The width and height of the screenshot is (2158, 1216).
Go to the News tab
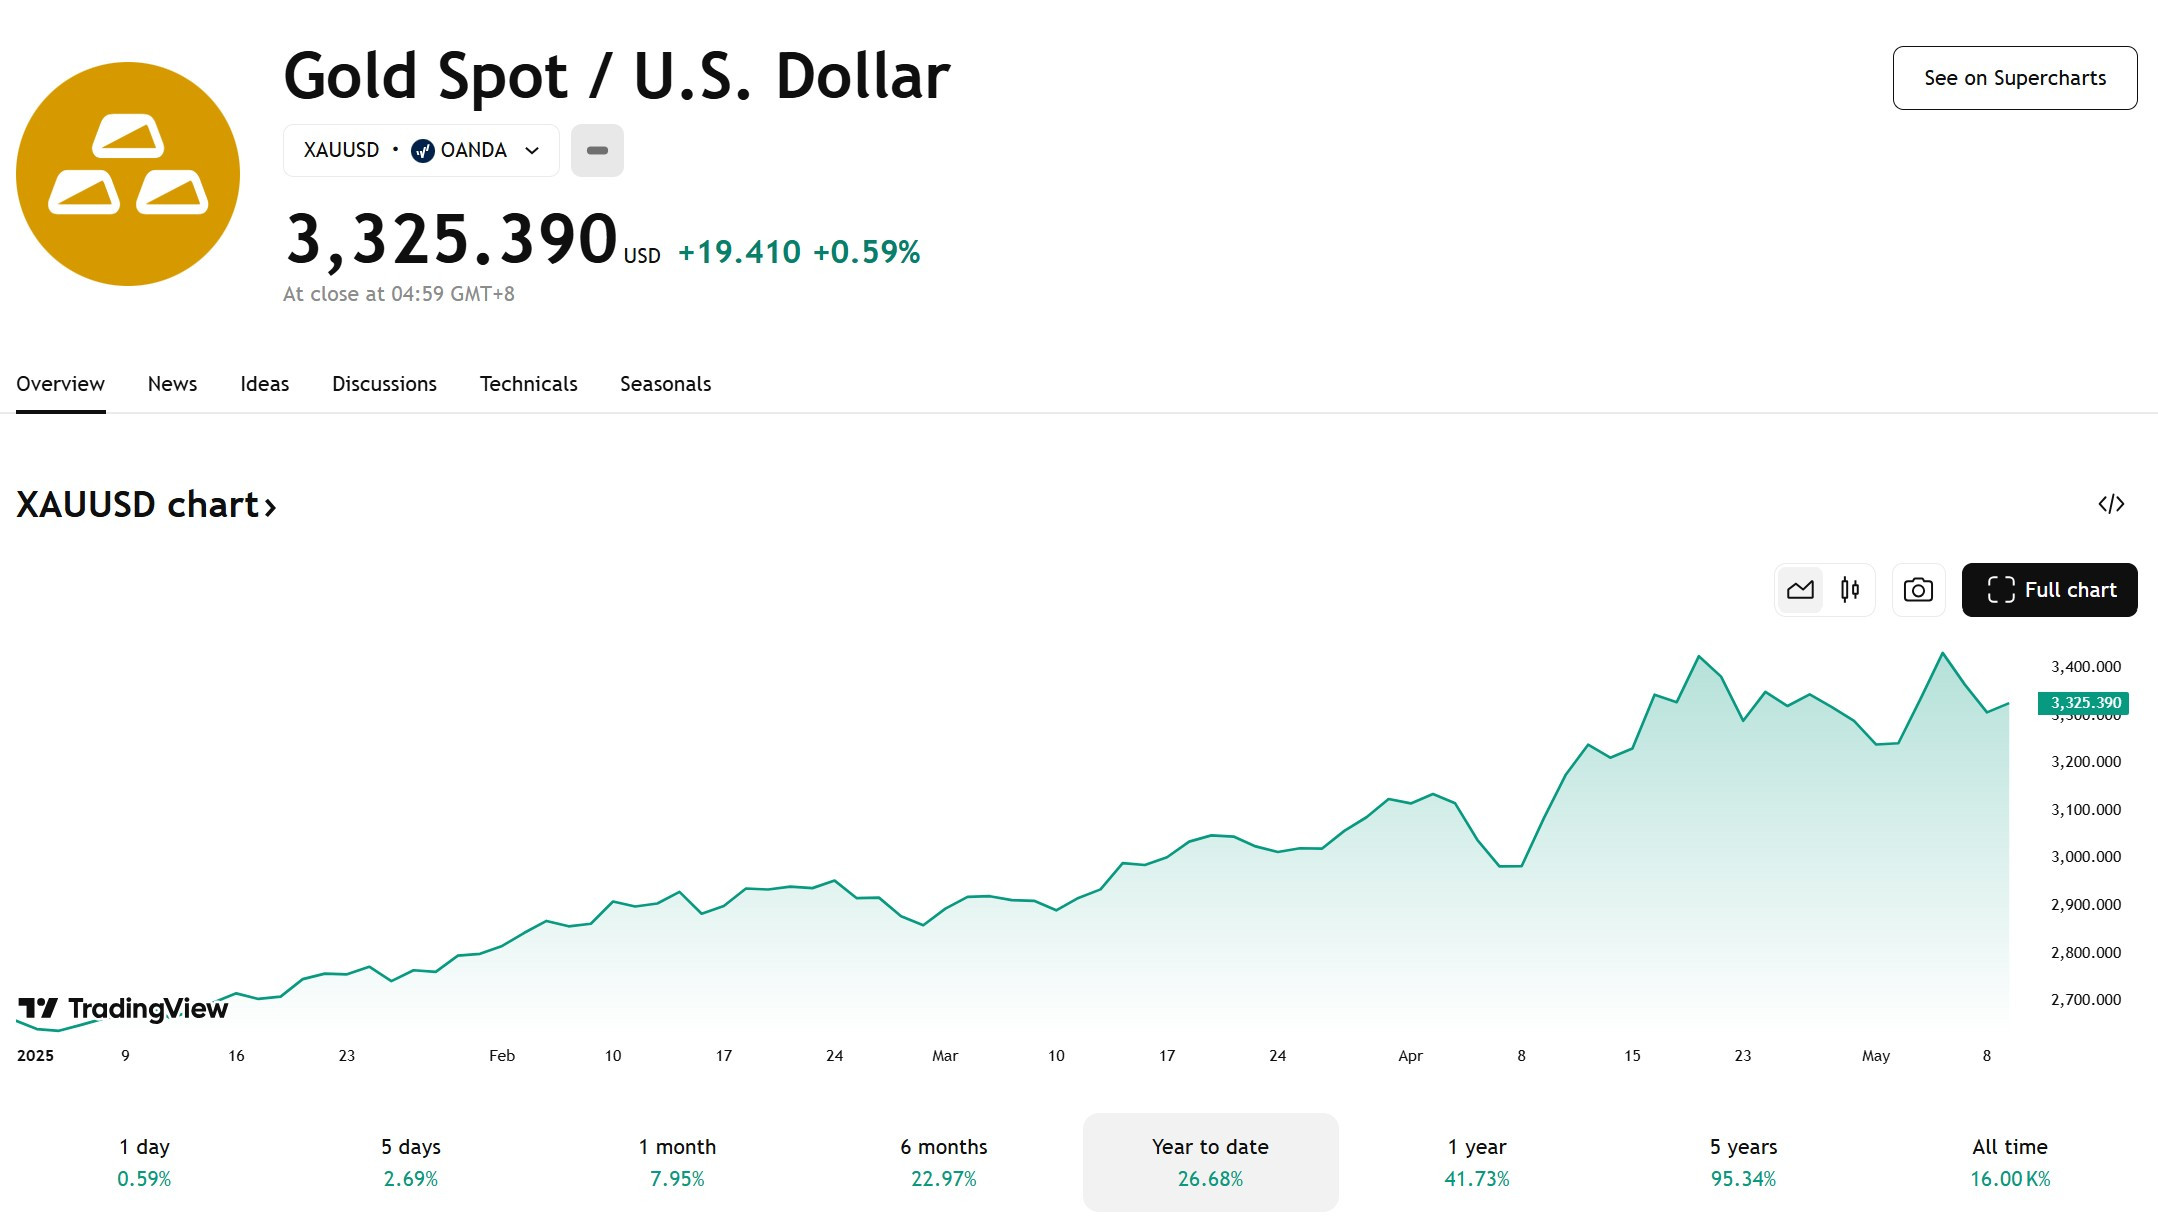click(x=172, y=384)
